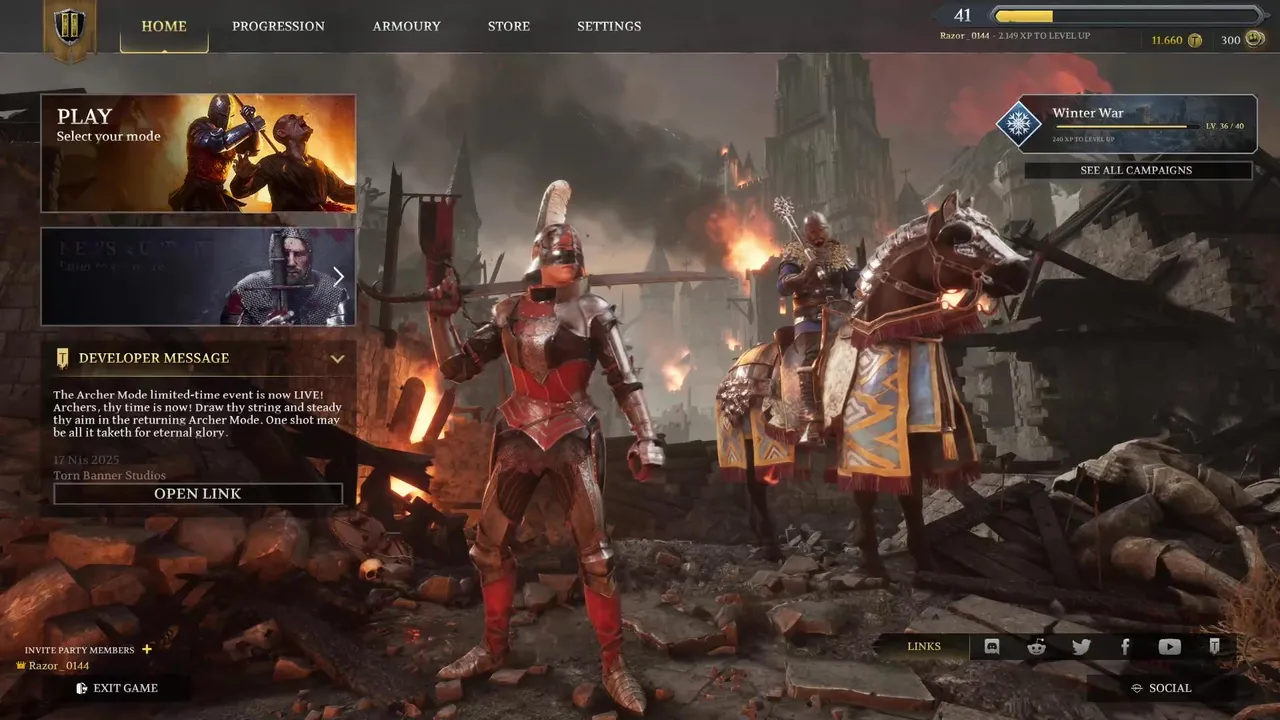Open the Torn Banner website icon
The height and width of the screenshot is (720, 1280).
1214,647
